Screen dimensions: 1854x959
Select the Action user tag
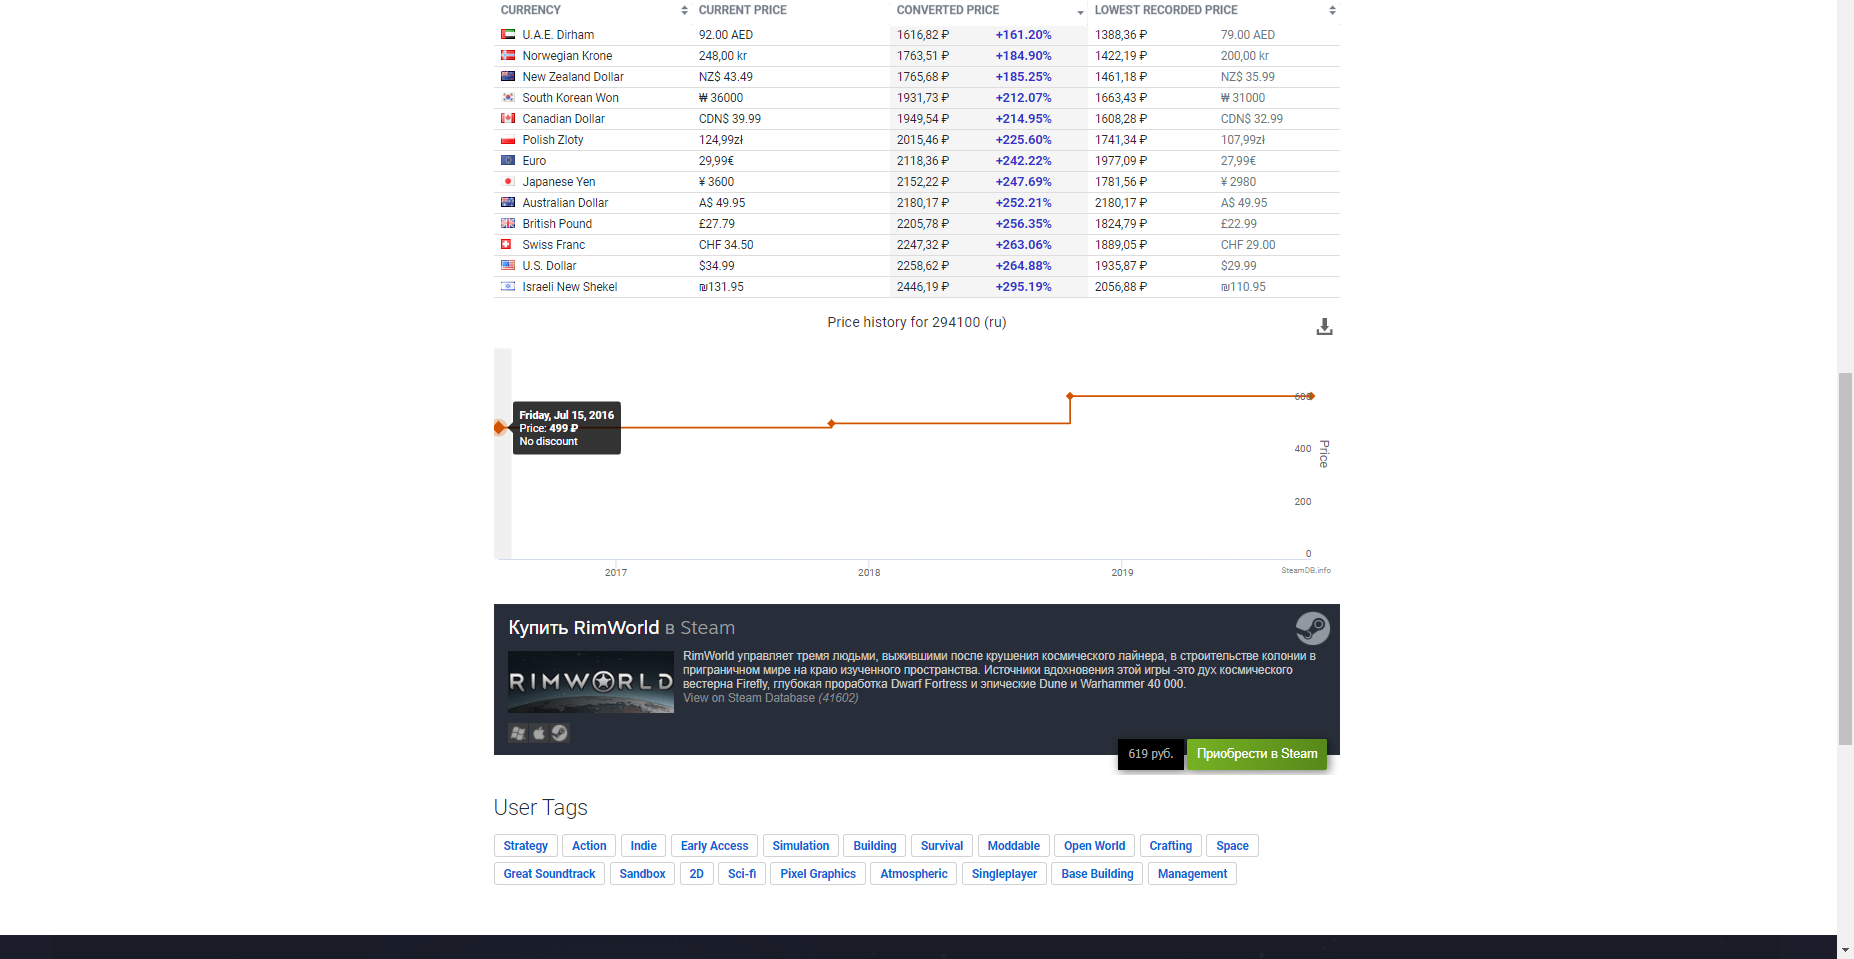pos(589,846)
